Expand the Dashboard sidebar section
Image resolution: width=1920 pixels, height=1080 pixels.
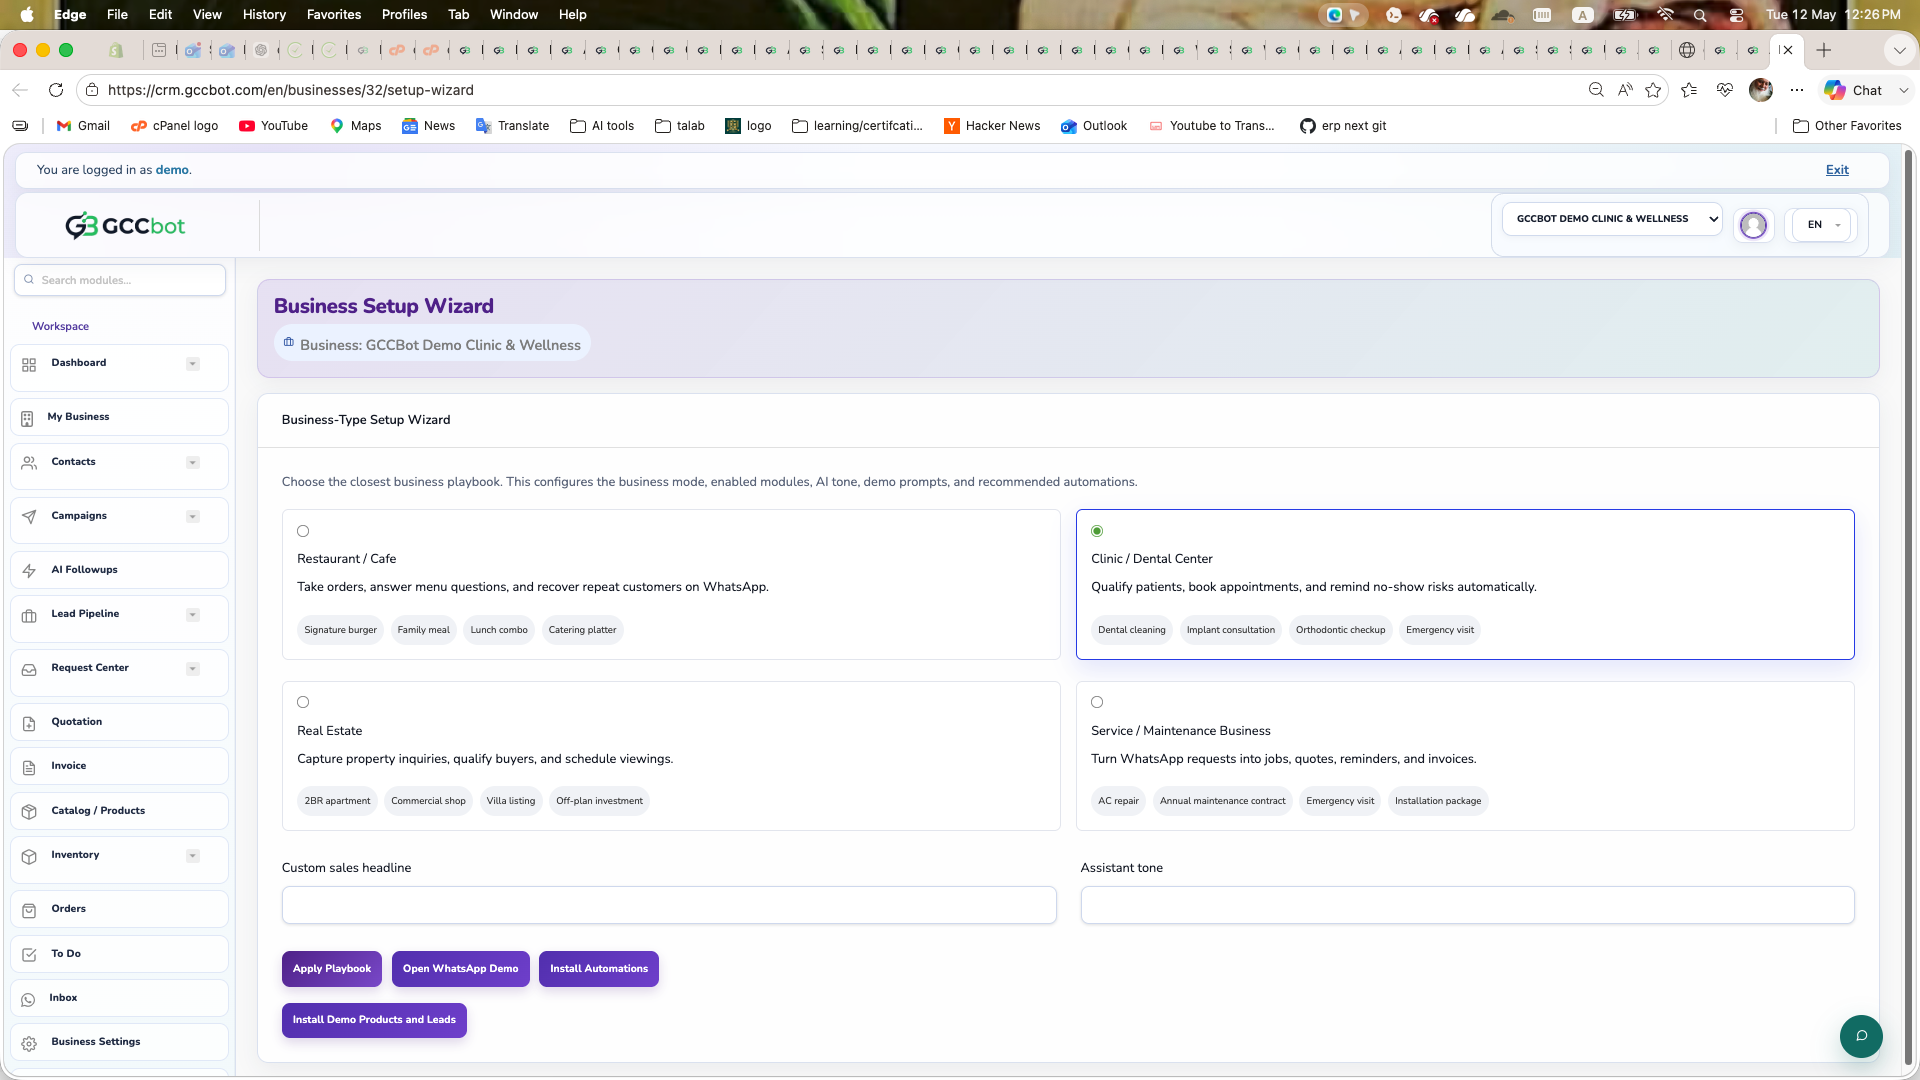[193, 364]
